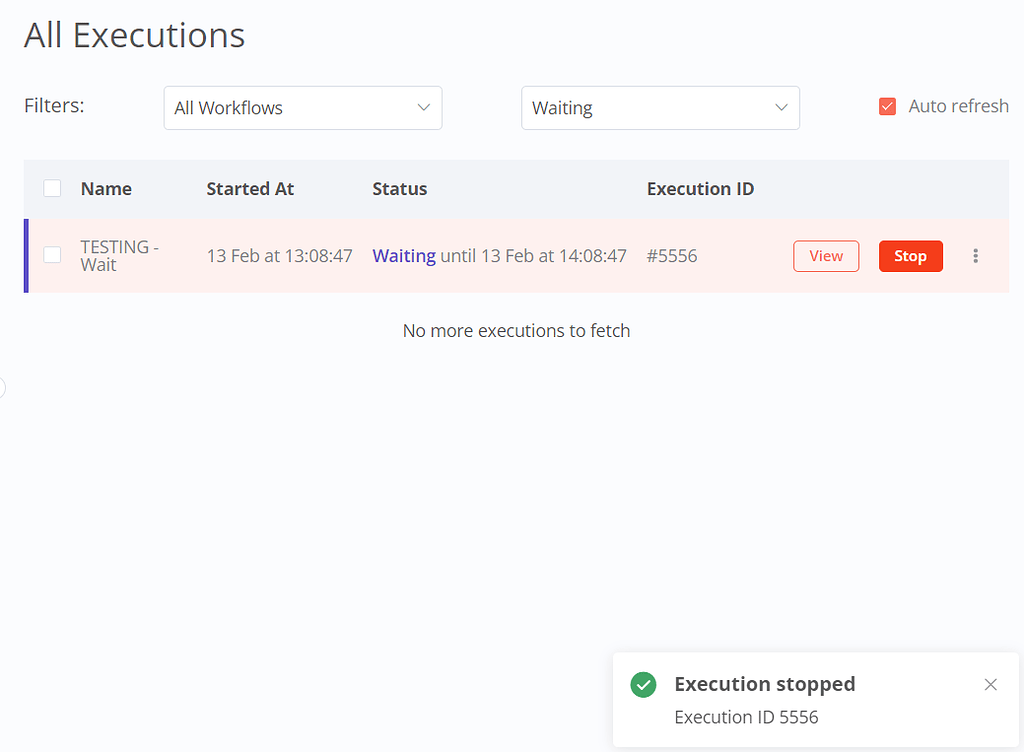
Task: Click the green success checkmark in the notification
Action: [x=643, y=684]
